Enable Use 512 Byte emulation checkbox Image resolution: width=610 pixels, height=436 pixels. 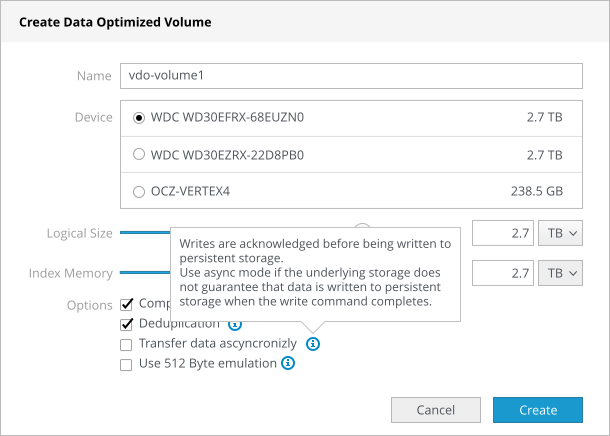click(x=126, y=365)
